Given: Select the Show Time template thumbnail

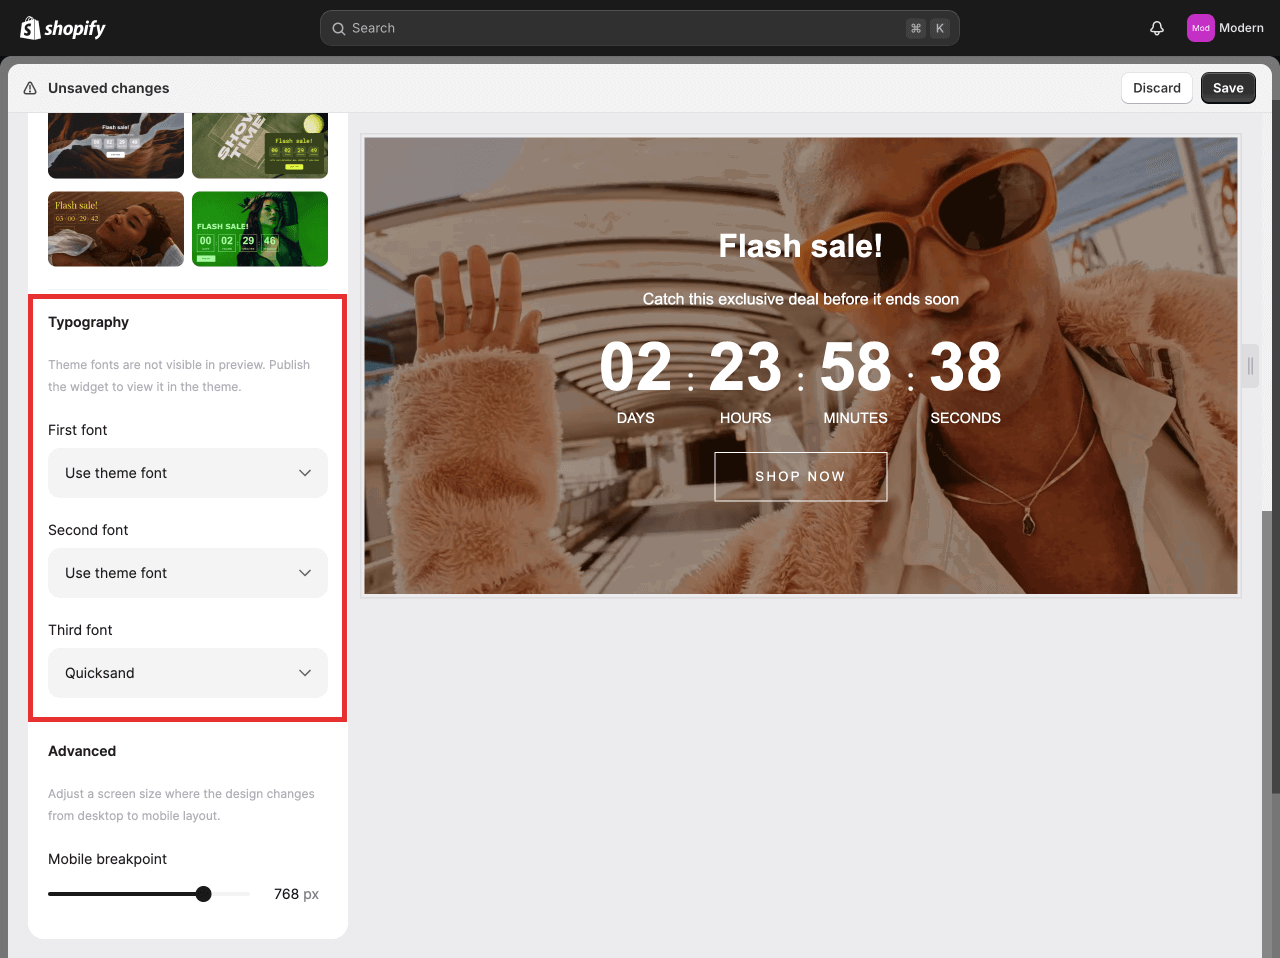Looking at the screenshot, I should (x=260, y=145).
